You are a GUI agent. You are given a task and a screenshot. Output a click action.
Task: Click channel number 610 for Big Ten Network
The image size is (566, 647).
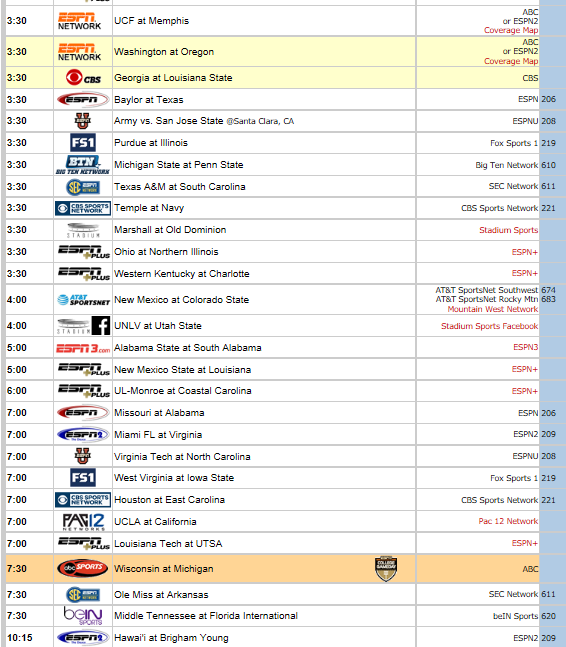pyautogui.click(x=549, y=165)
